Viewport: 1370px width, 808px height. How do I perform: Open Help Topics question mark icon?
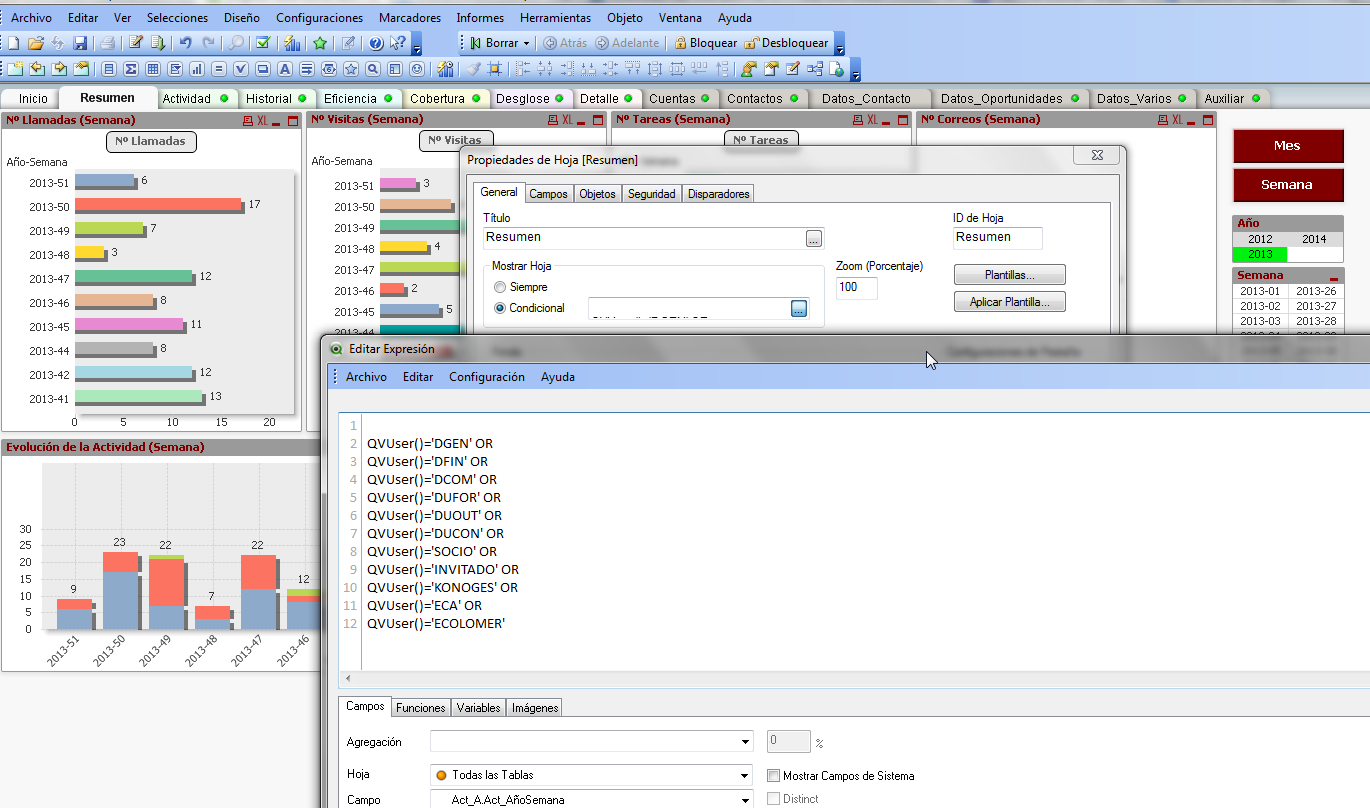point(376,43)
